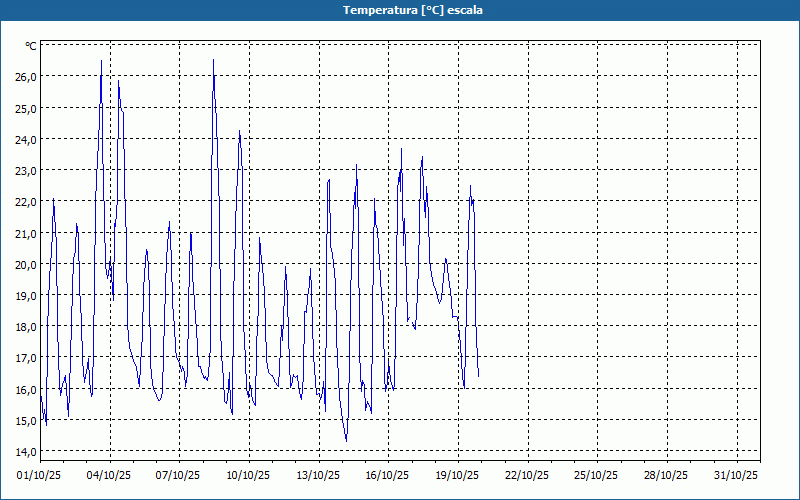Click the "Temperatura [°C] escala" chart title

[x=399, y=10]
